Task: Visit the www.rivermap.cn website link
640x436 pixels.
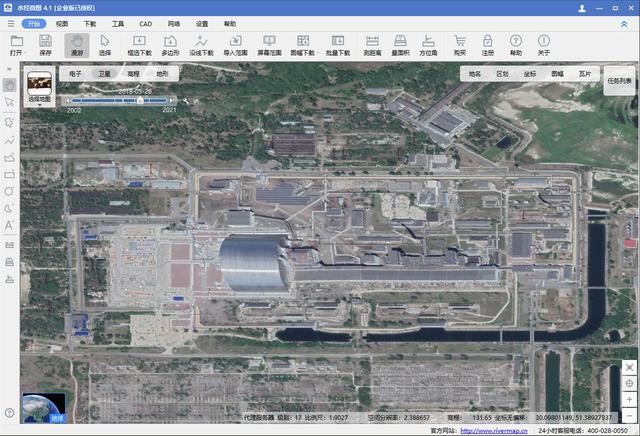Action: 497,430
